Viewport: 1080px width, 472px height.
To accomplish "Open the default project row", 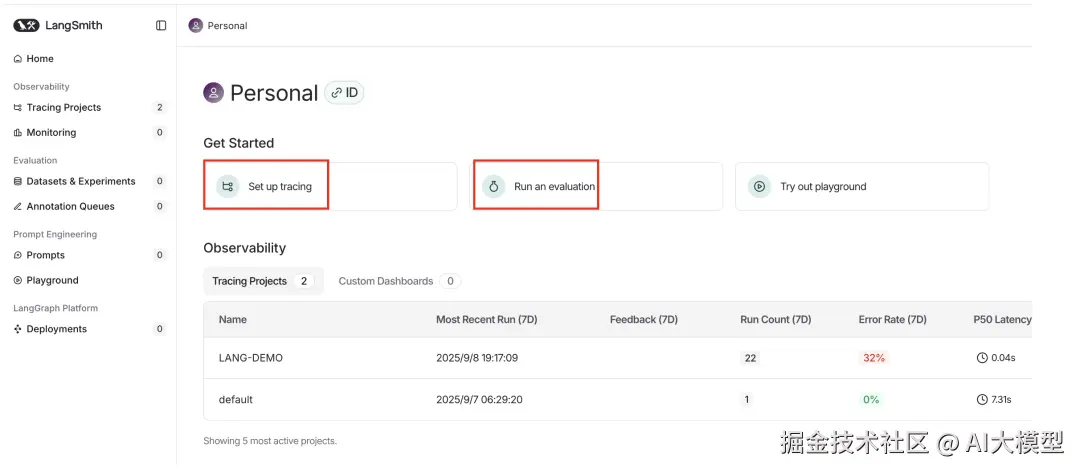I will pyautogui.click(x=236, y=400).
